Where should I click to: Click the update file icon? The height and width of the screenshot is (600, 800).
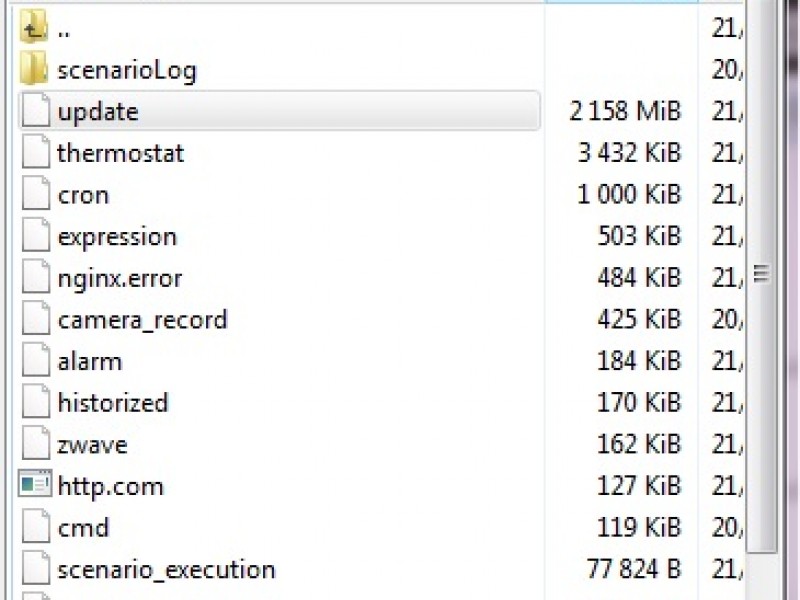[35, 111]
